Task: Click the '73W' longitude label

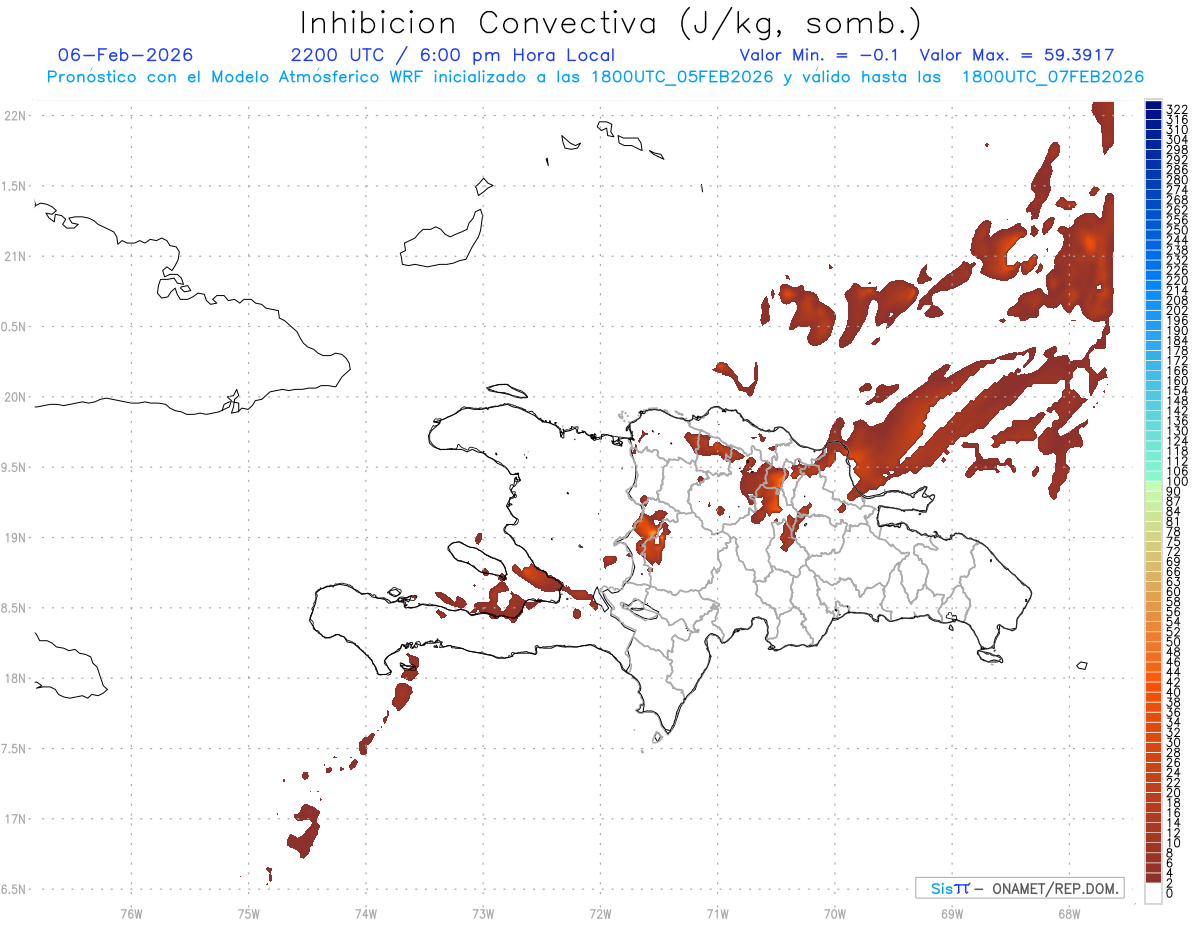Action: click(x=483, y=913)
